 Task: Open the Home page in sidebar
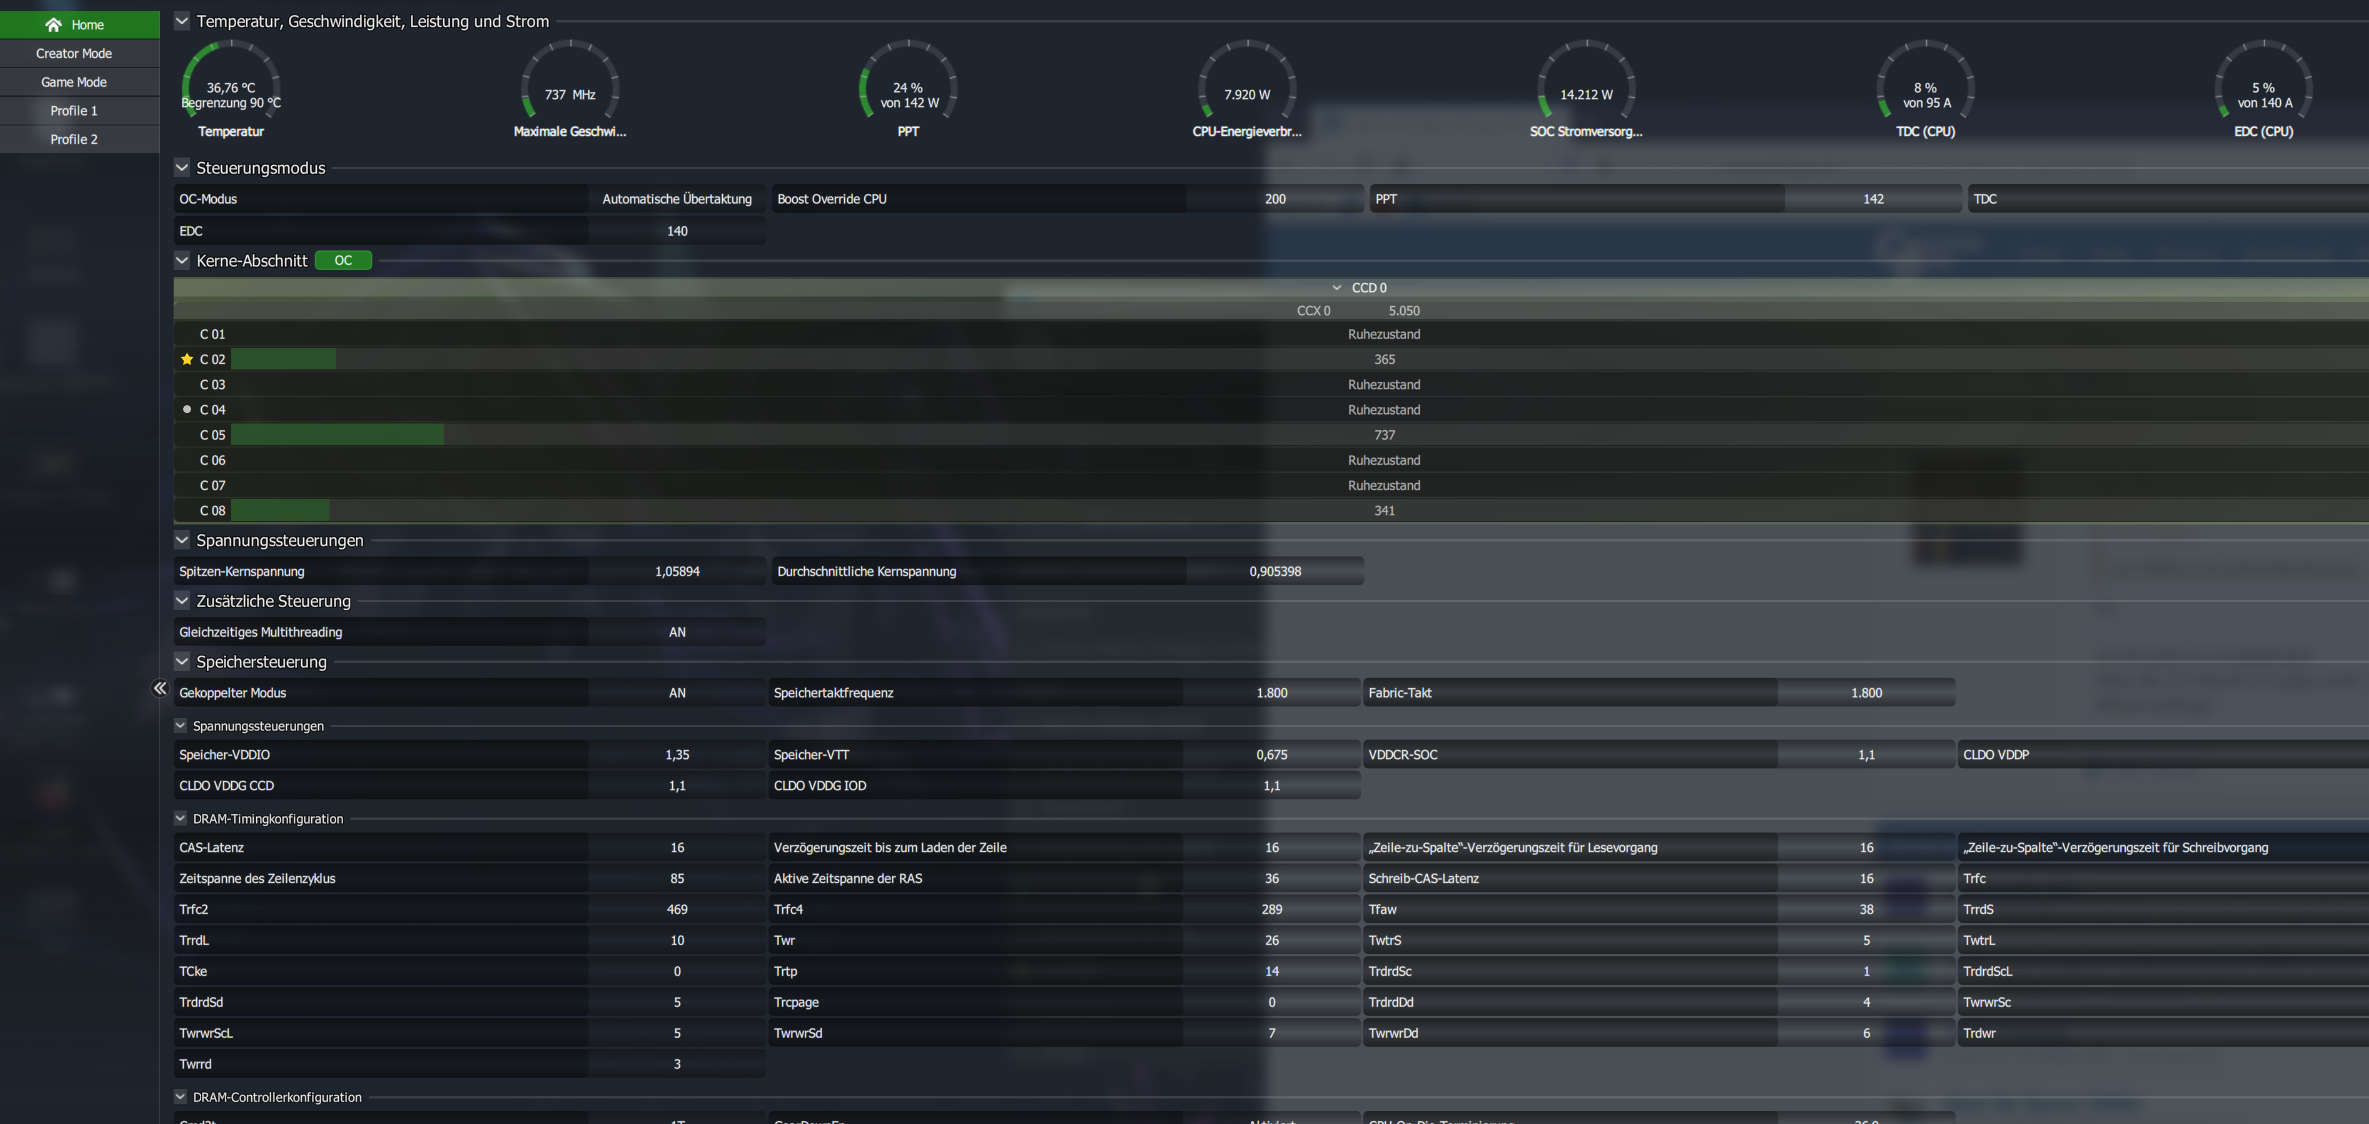(79, 24)
